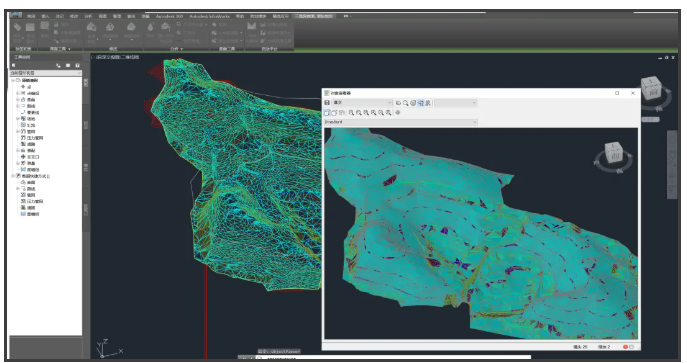687x363 pixels.
Task: Toggle the highlighted first icon in the viewer's second row
Action: [x=327, y=113]
